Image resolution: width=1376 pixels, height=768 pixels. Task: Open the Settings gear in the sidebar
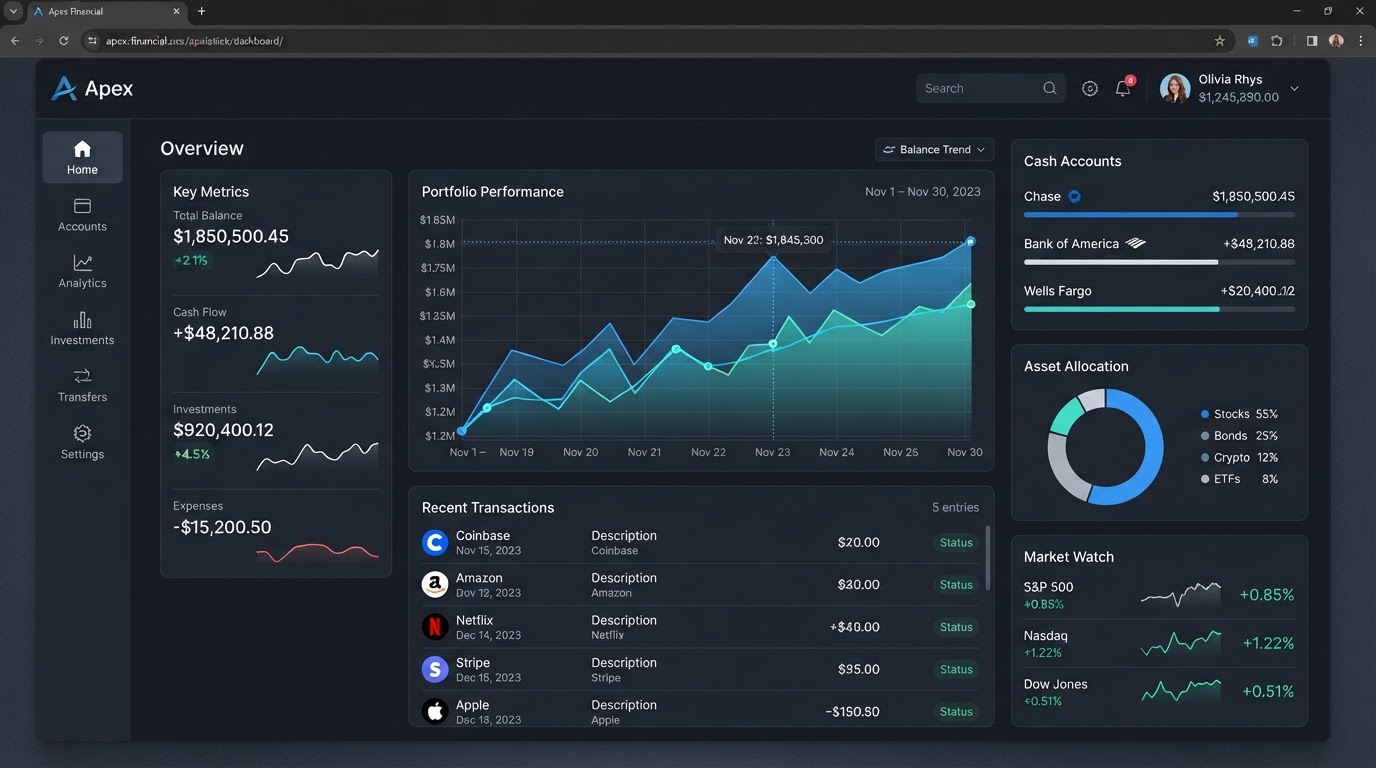tap(82, 433)
